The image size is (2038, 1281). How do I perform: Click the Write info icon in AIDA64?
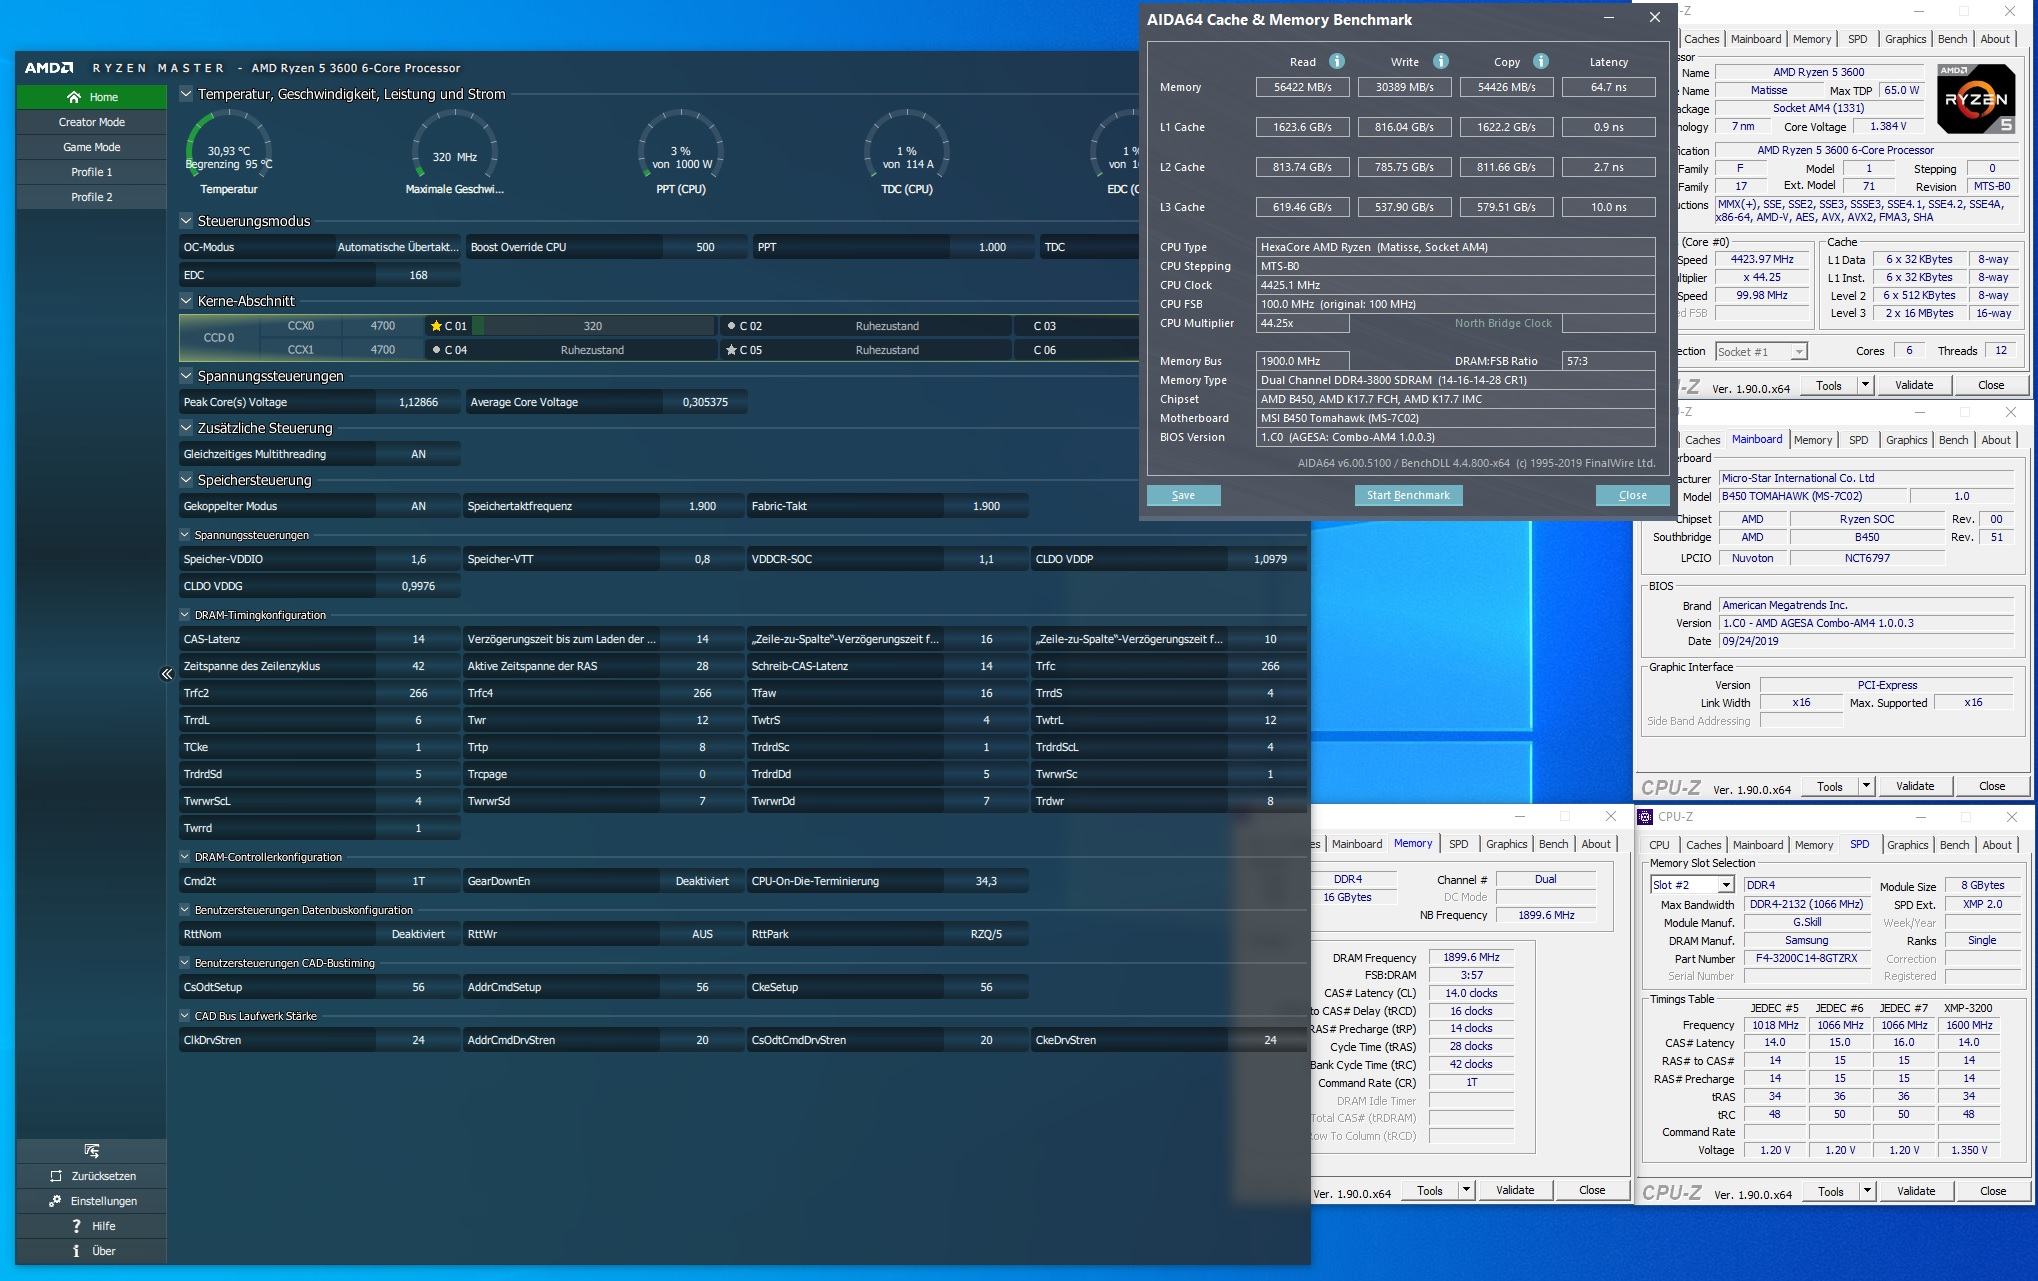pos(1441,61)
